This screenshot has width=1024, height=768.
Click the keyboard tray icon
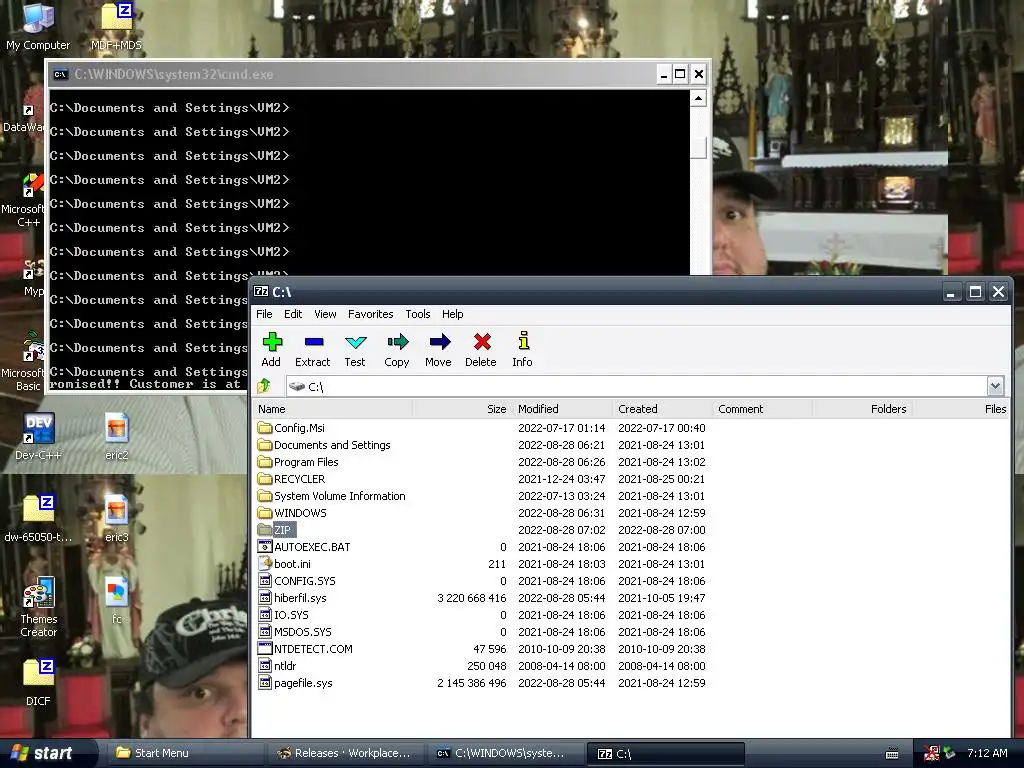pos(891,754)
